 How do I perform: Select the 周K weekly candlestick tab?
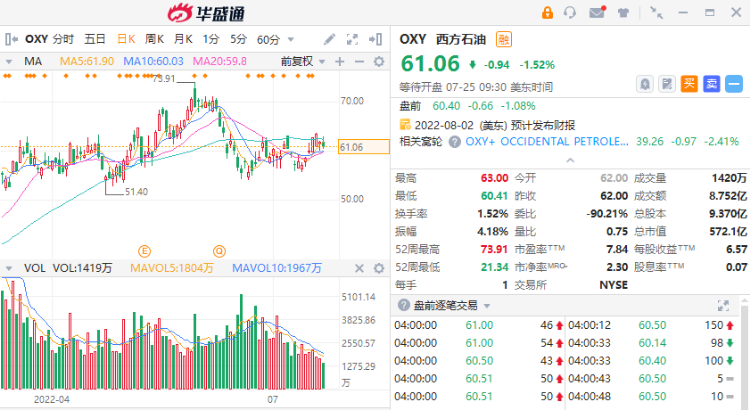pyautogui.click(x=154, y=39)
